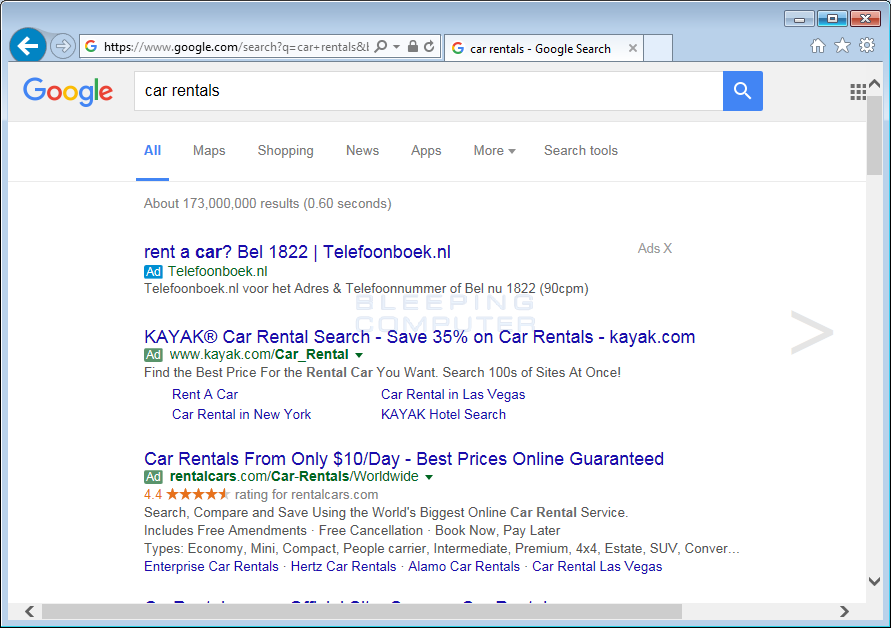Click the Ad badge beside rentalcars.com
The width and height of the screenshot is (891, 628).
(x=153, y=477)
